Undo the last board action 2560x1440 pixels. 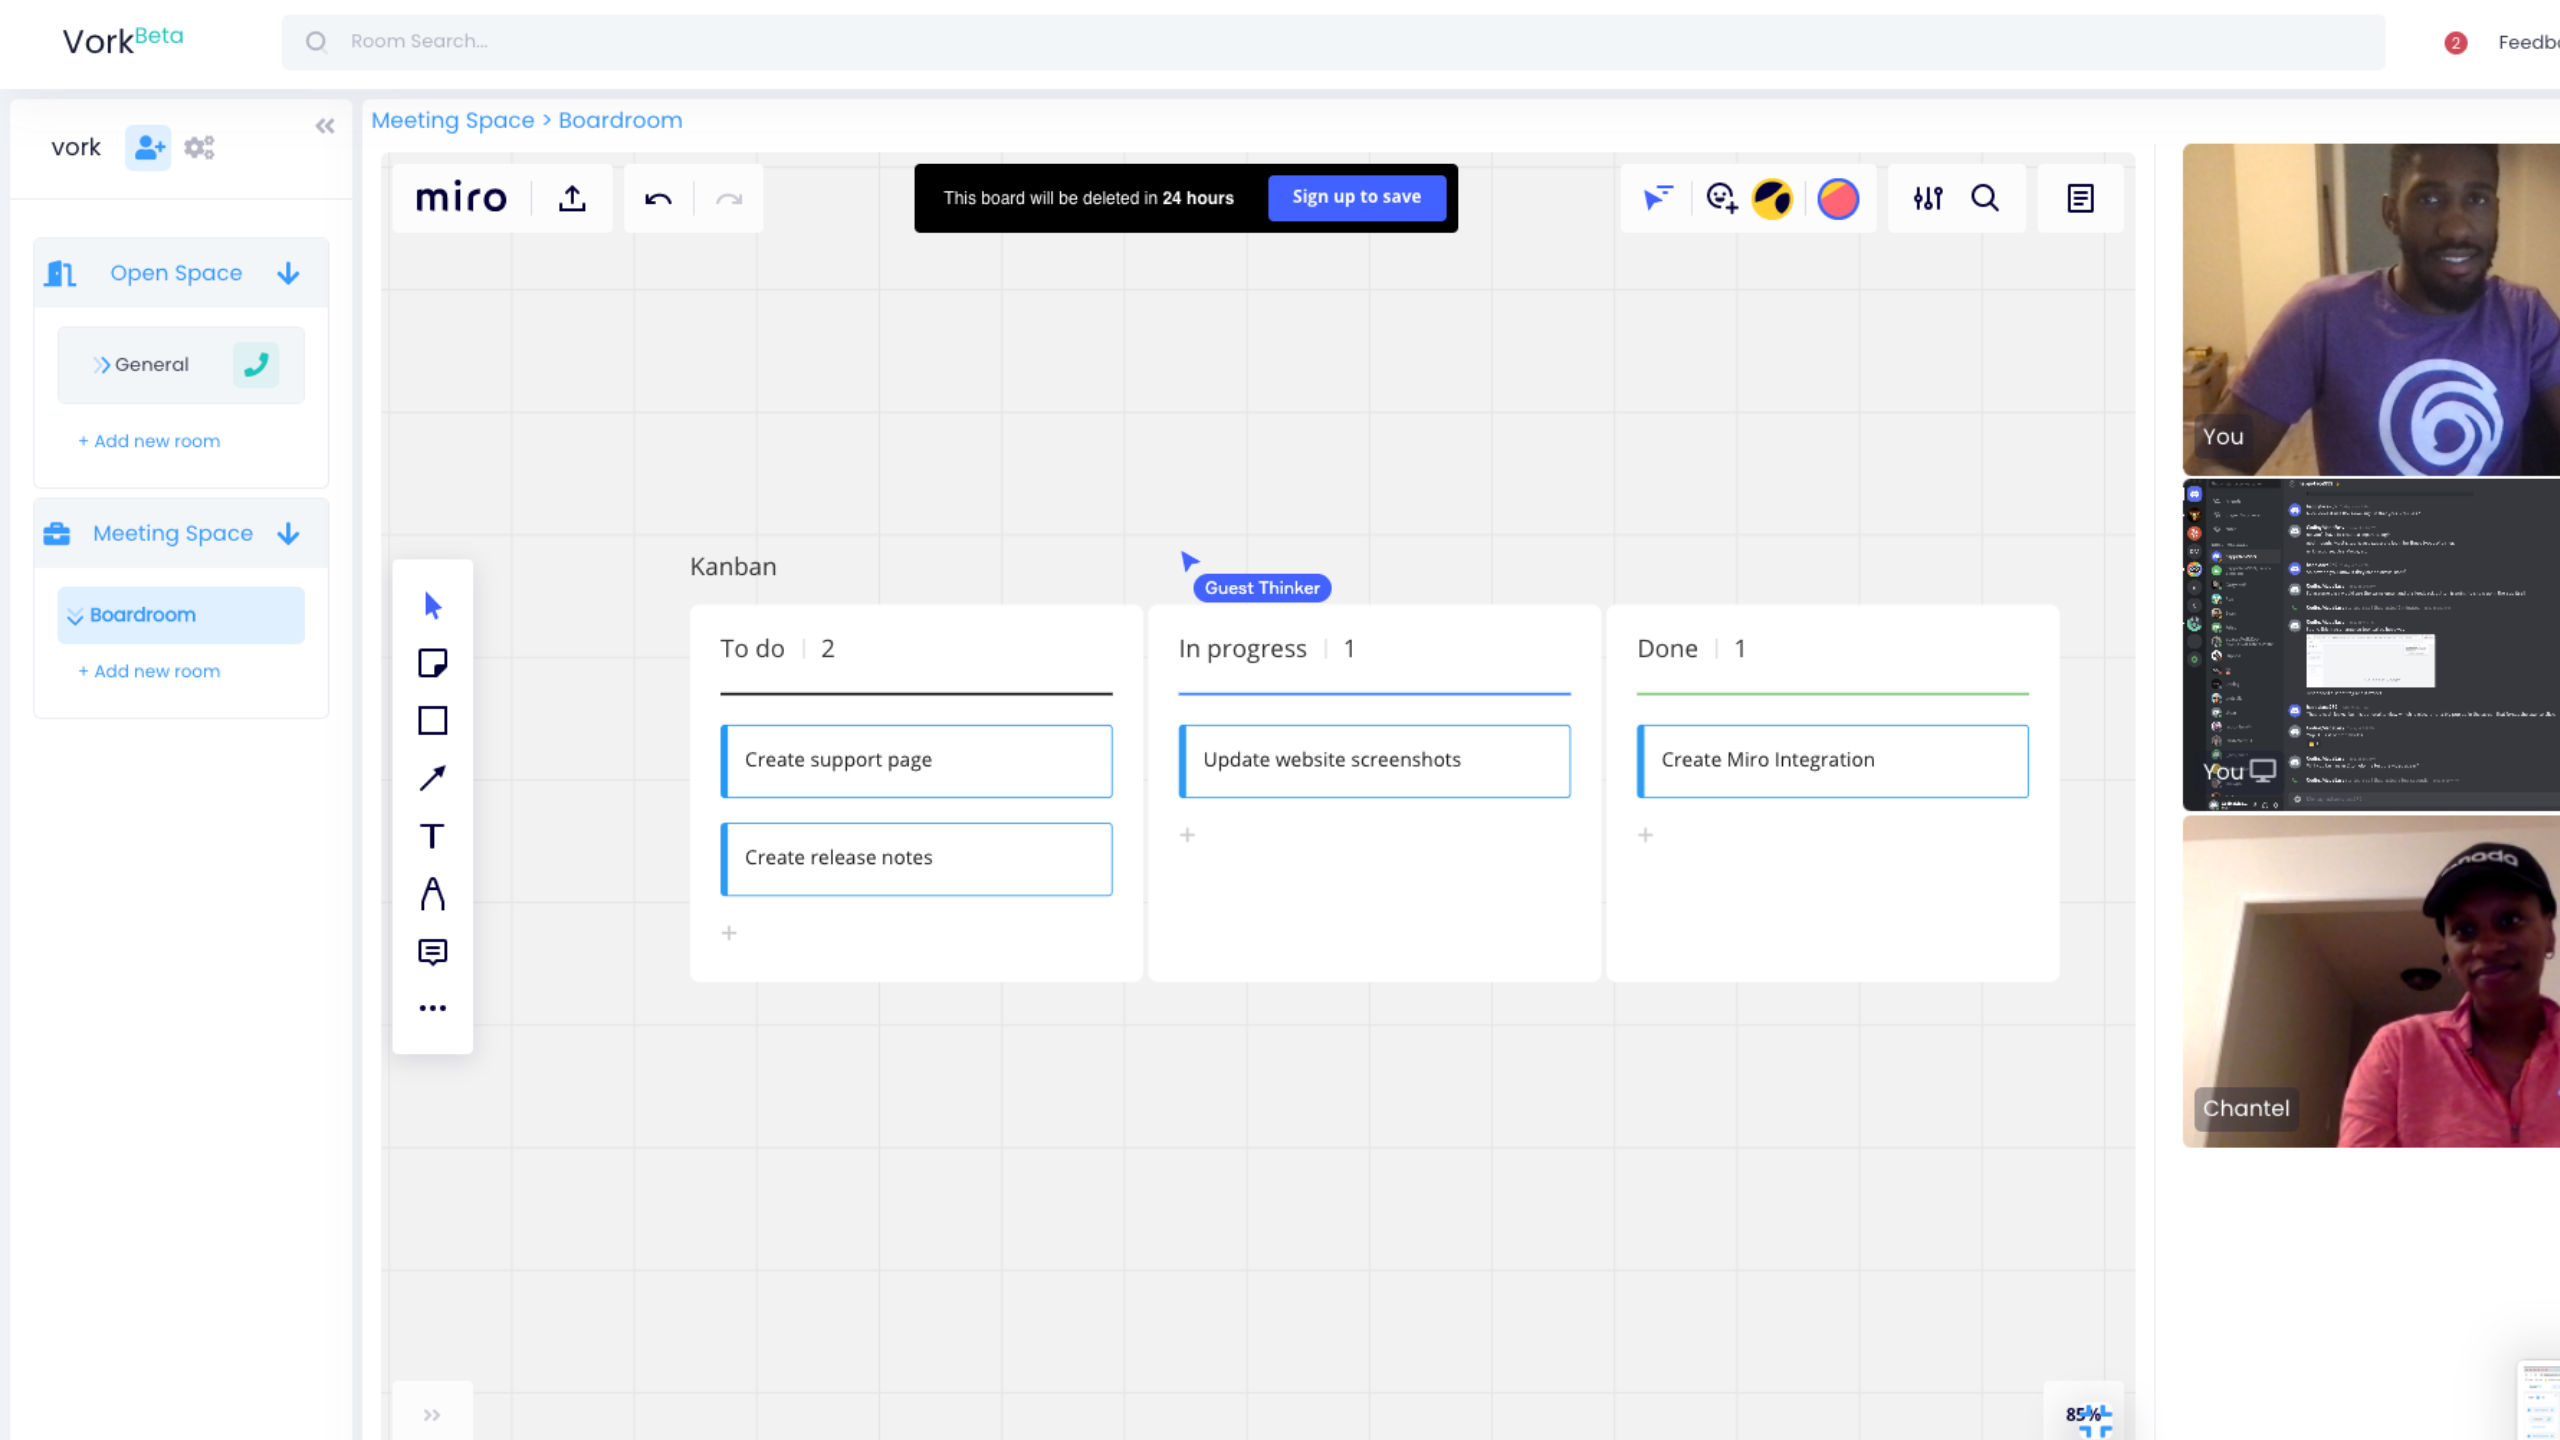pos(658,198)
